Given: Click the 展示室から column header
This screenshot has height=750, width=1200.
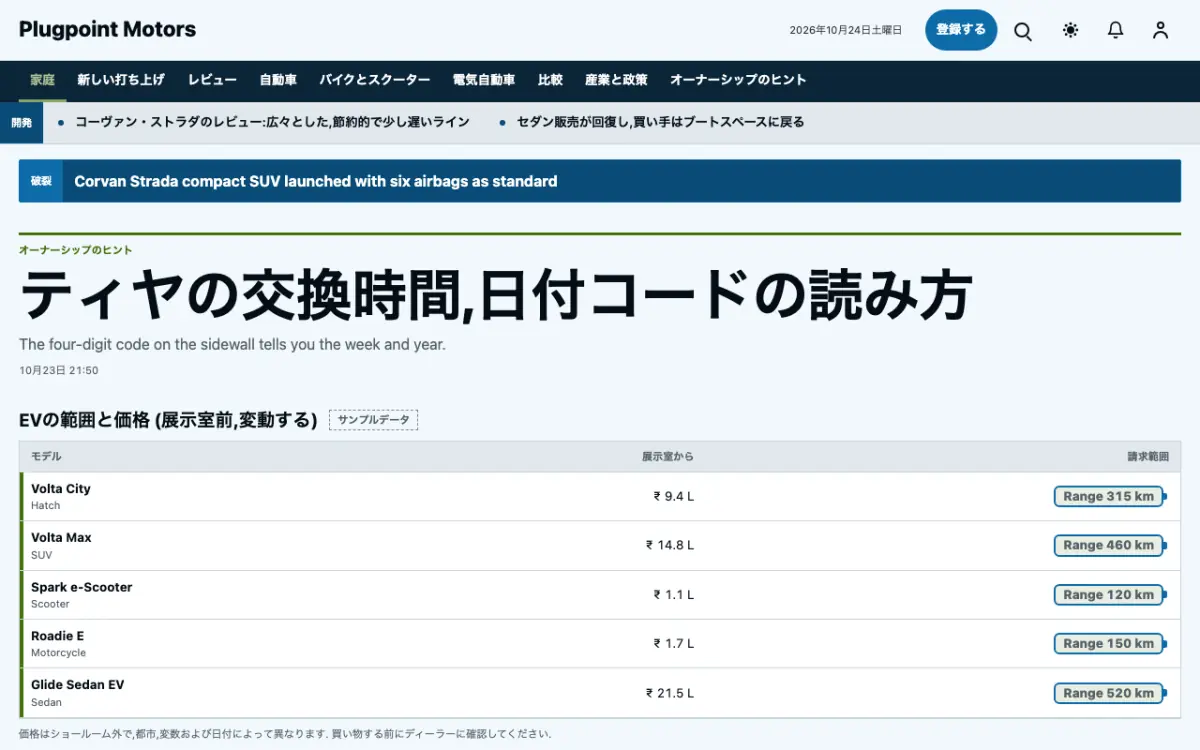Looking at the screenshot, I should [x=668, y=456].
